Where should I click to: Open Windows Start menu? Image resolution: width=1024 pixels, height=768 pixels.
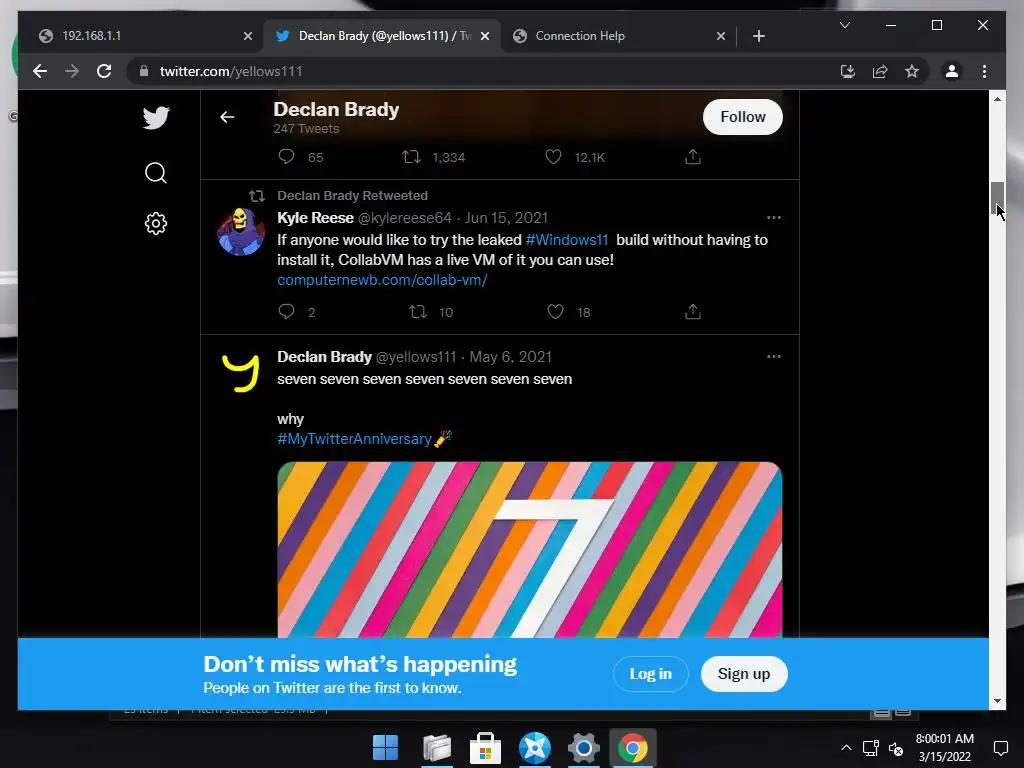[385, 747]
